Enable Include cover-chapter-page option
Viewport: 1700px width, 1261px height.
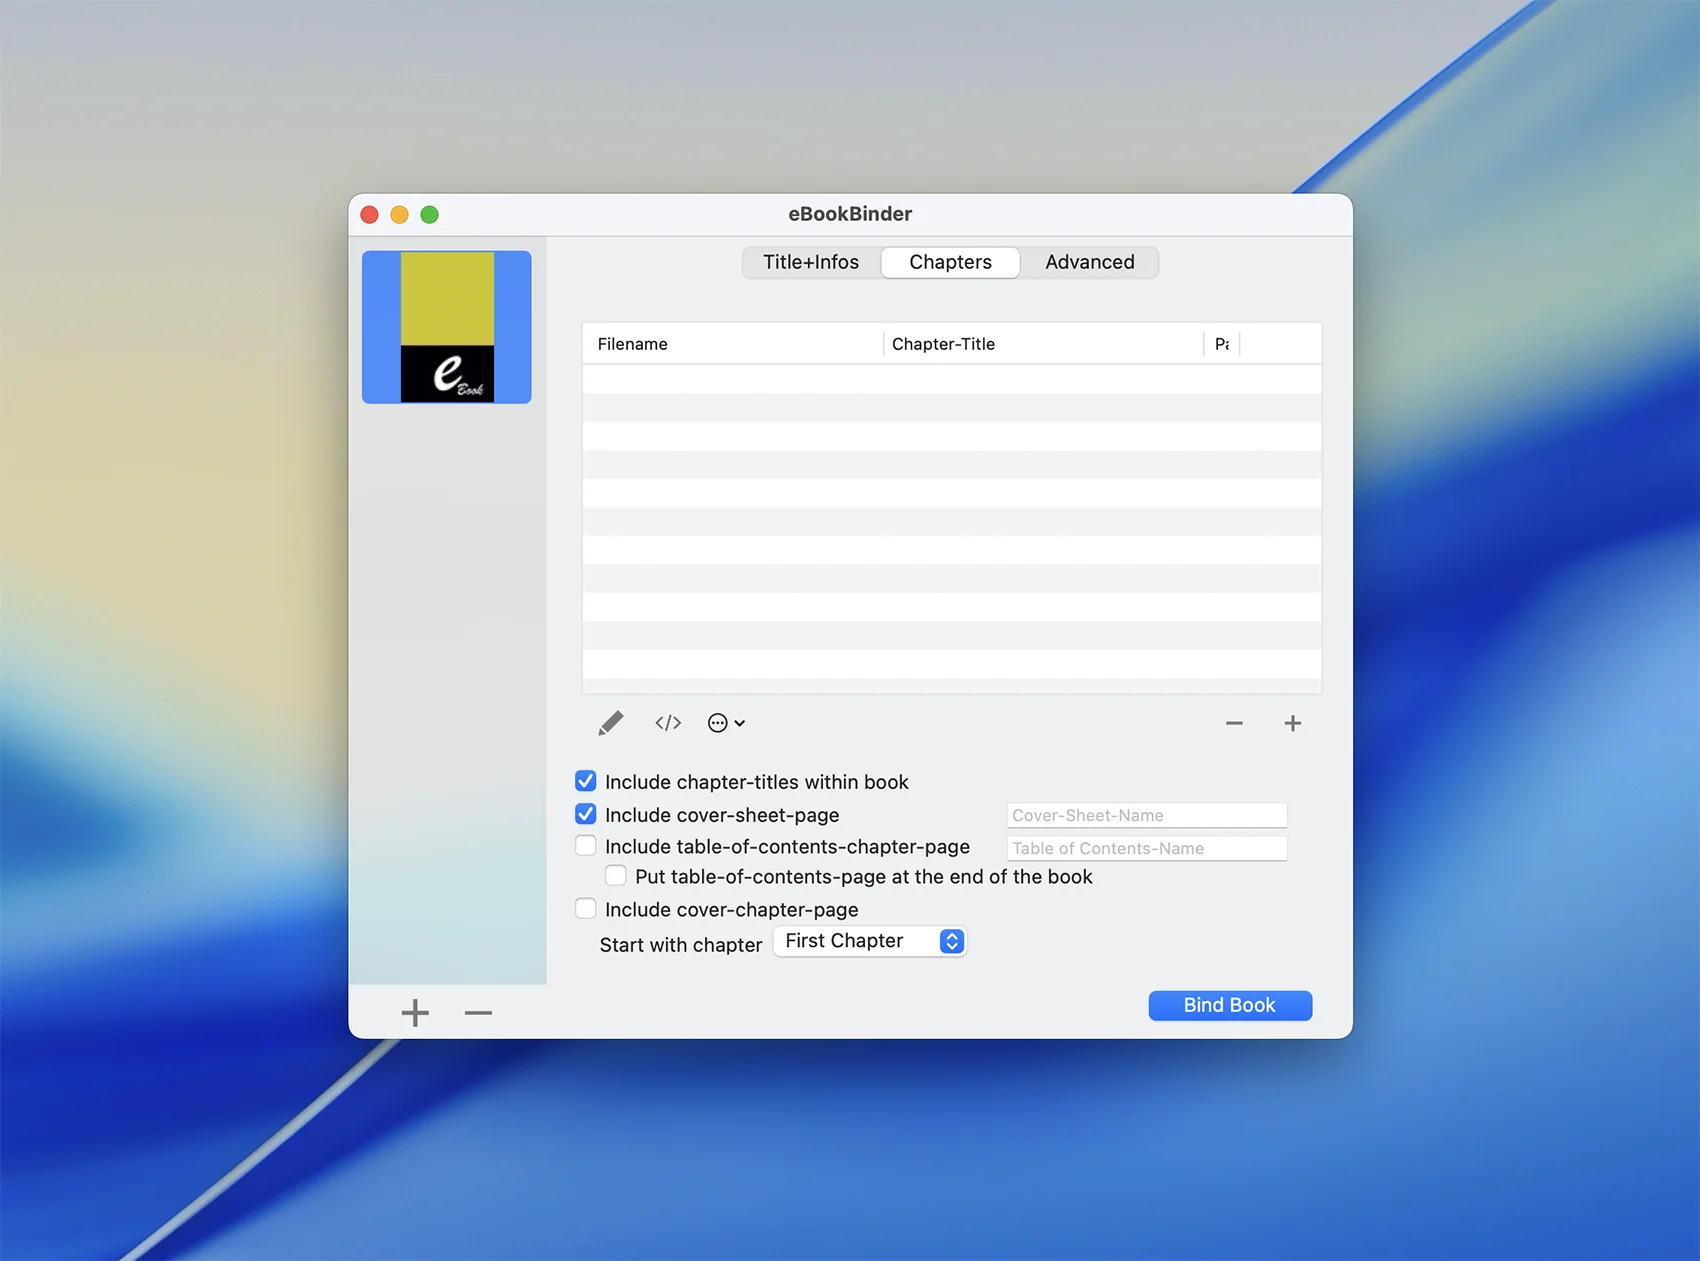[586, 909]
